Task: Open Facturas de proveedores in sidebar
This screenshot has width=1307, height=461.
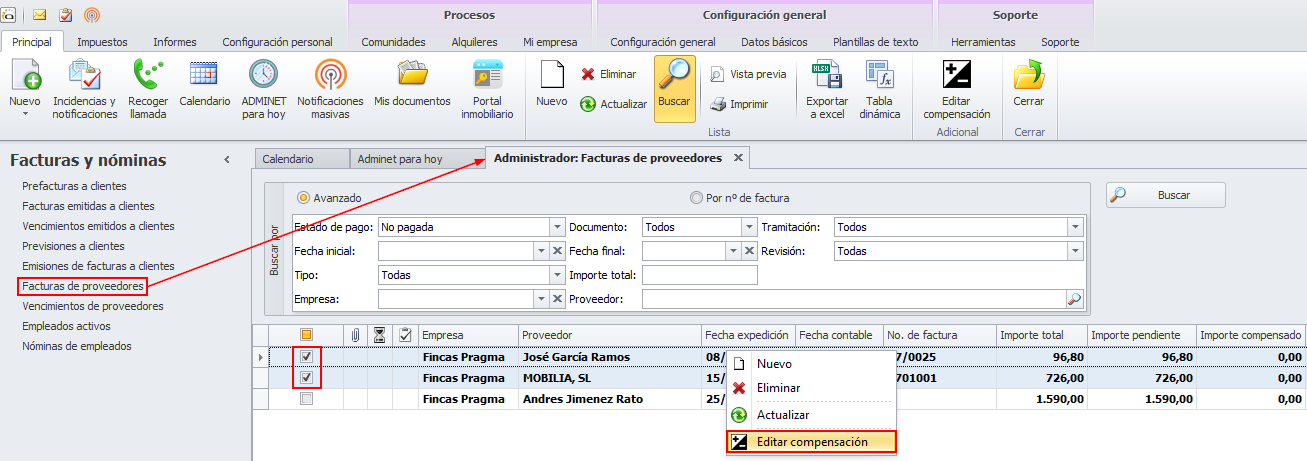Action: pos(83,286)
